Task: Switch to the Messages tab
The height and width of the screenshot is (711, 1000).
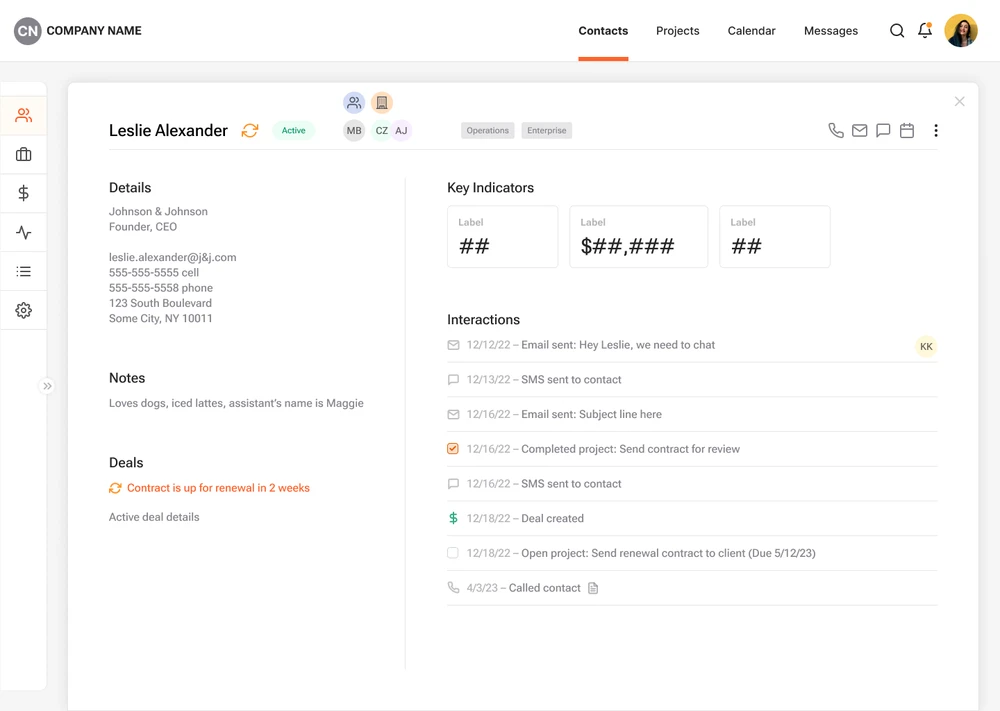Action: [x=830, y=30]
